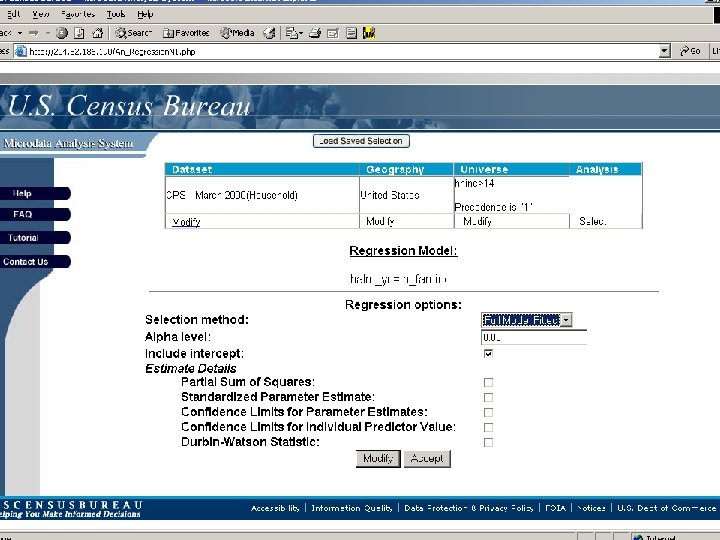Click the browser Forward arrow button
The image size is (720, 540).
tap(34, 33)
